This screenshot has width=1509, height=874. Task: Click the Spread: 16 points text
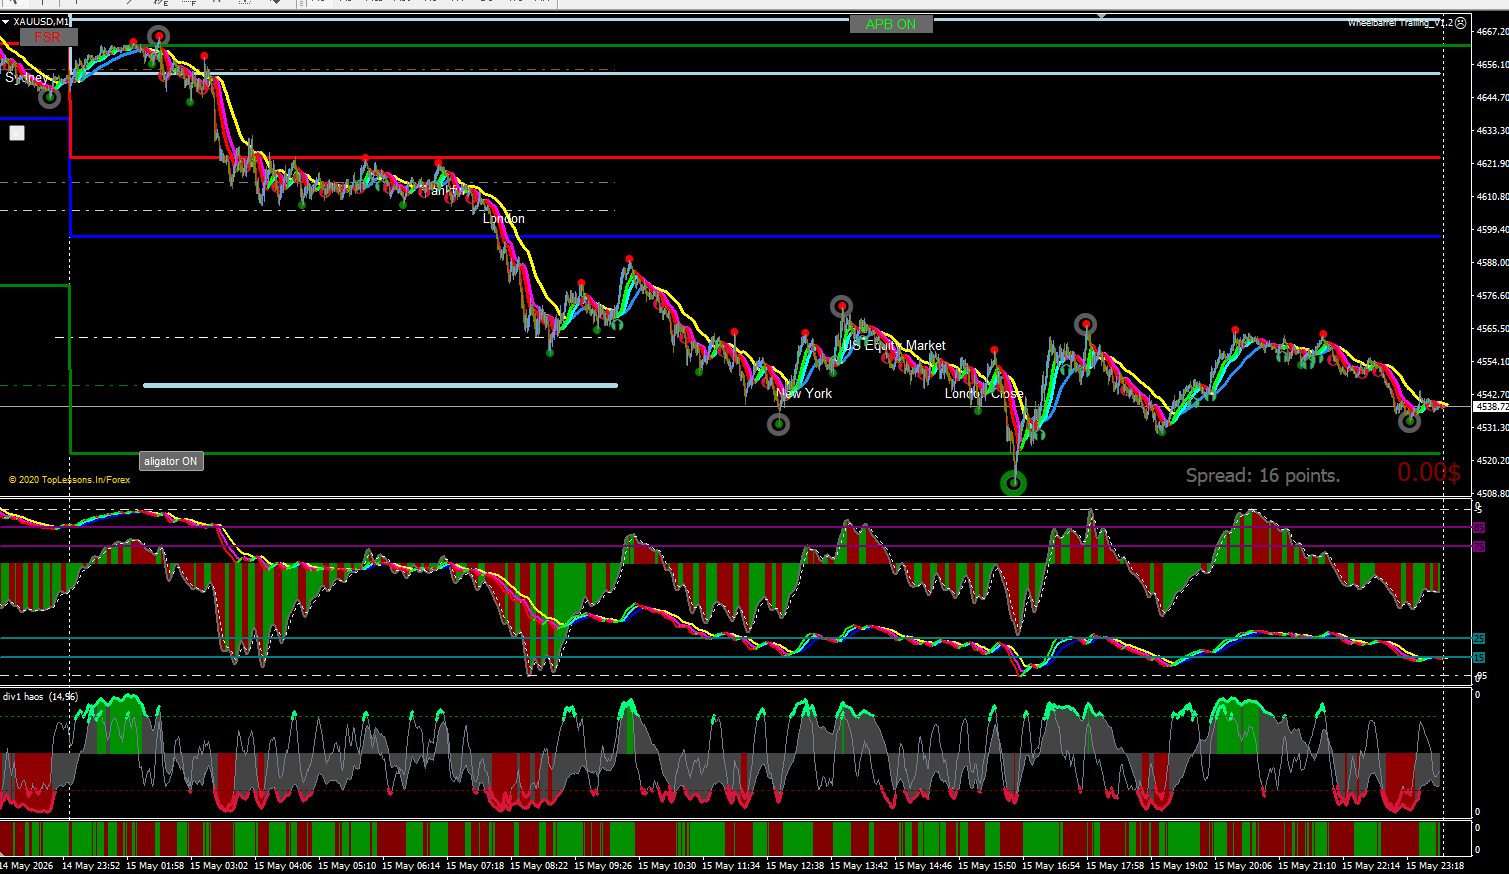(1263, 475)
